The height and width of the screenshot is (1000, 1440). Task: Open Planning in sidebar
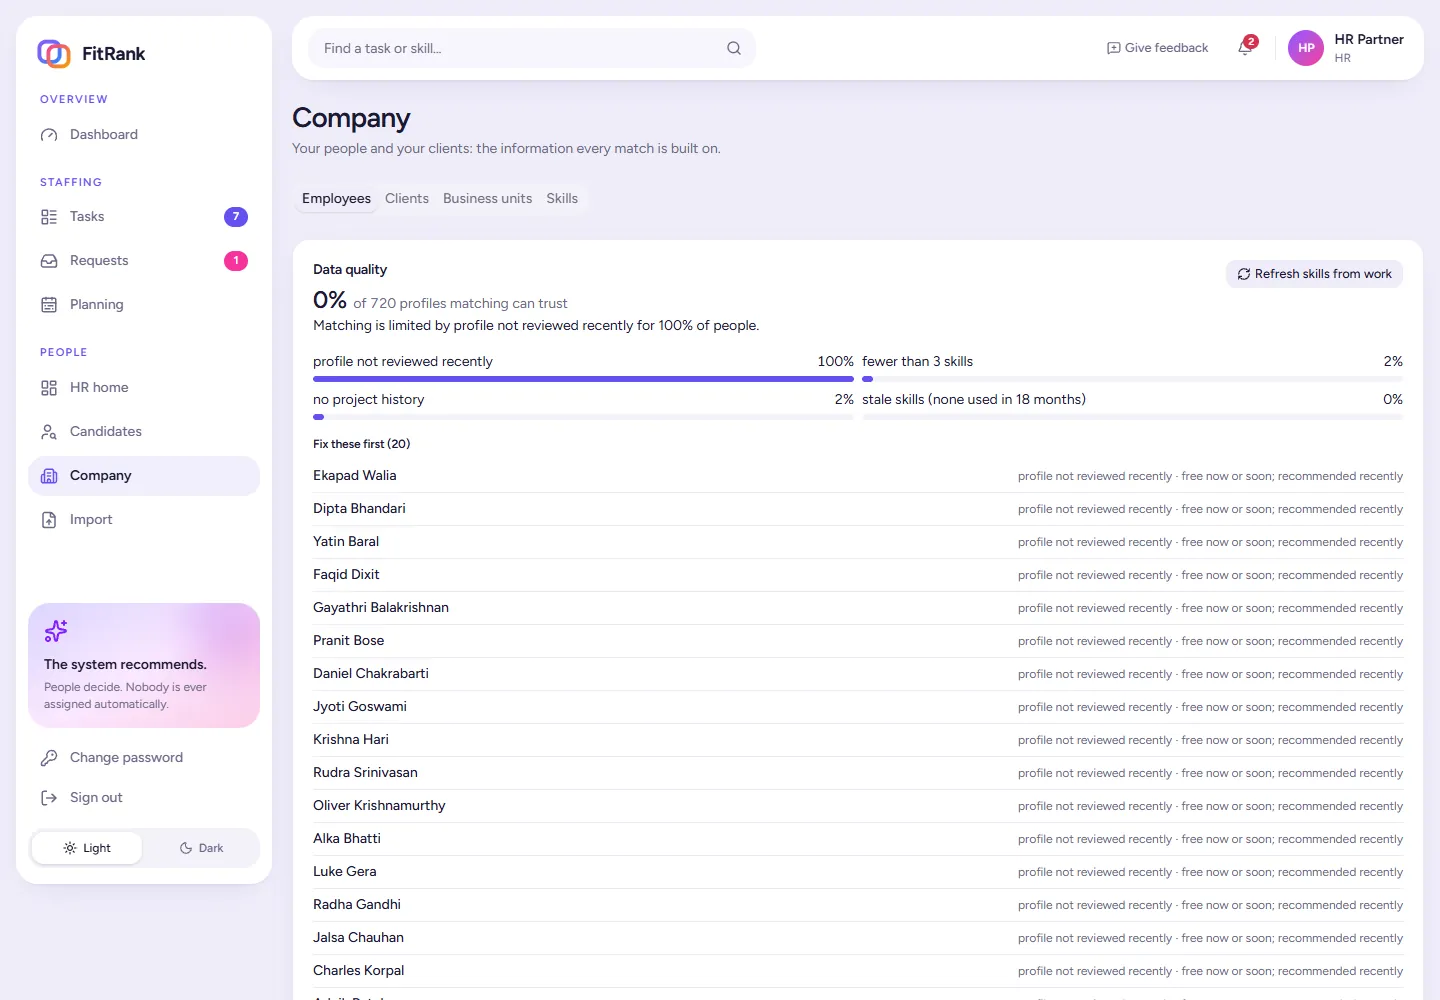pyautogui.click(x=144, y=305)
